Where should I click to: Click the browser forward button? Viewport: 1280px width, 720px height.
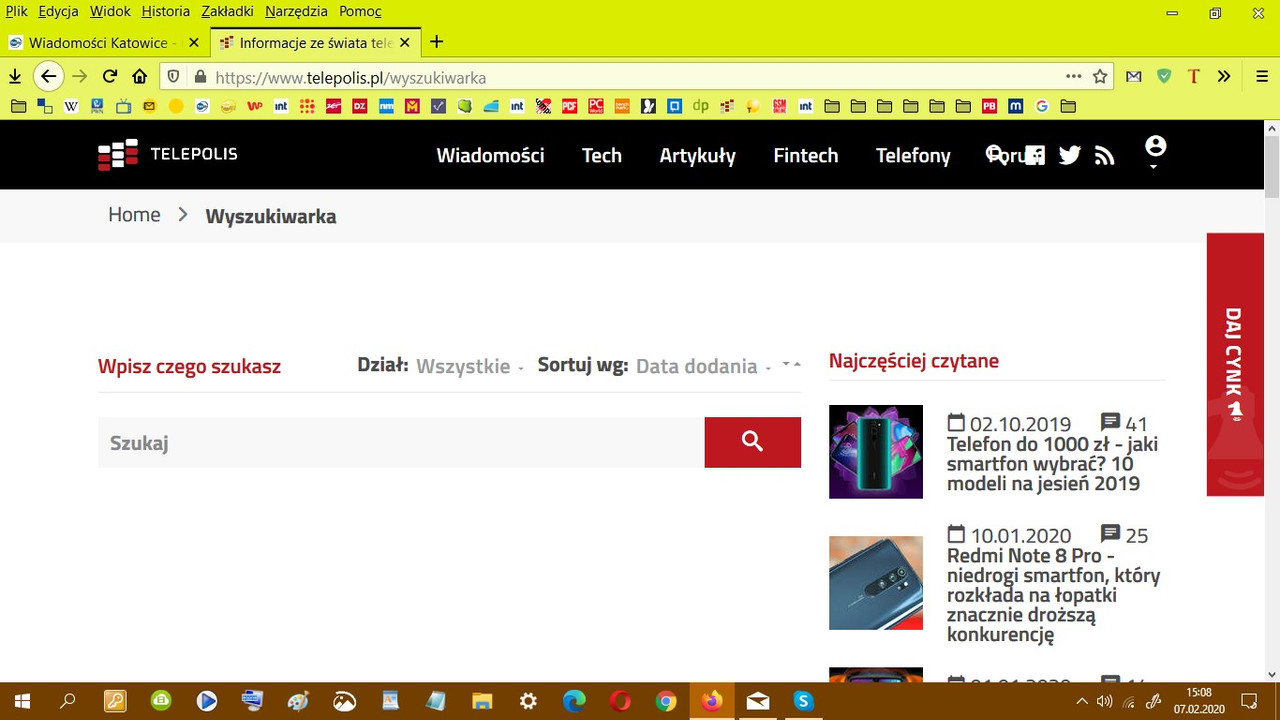[80, 76]
